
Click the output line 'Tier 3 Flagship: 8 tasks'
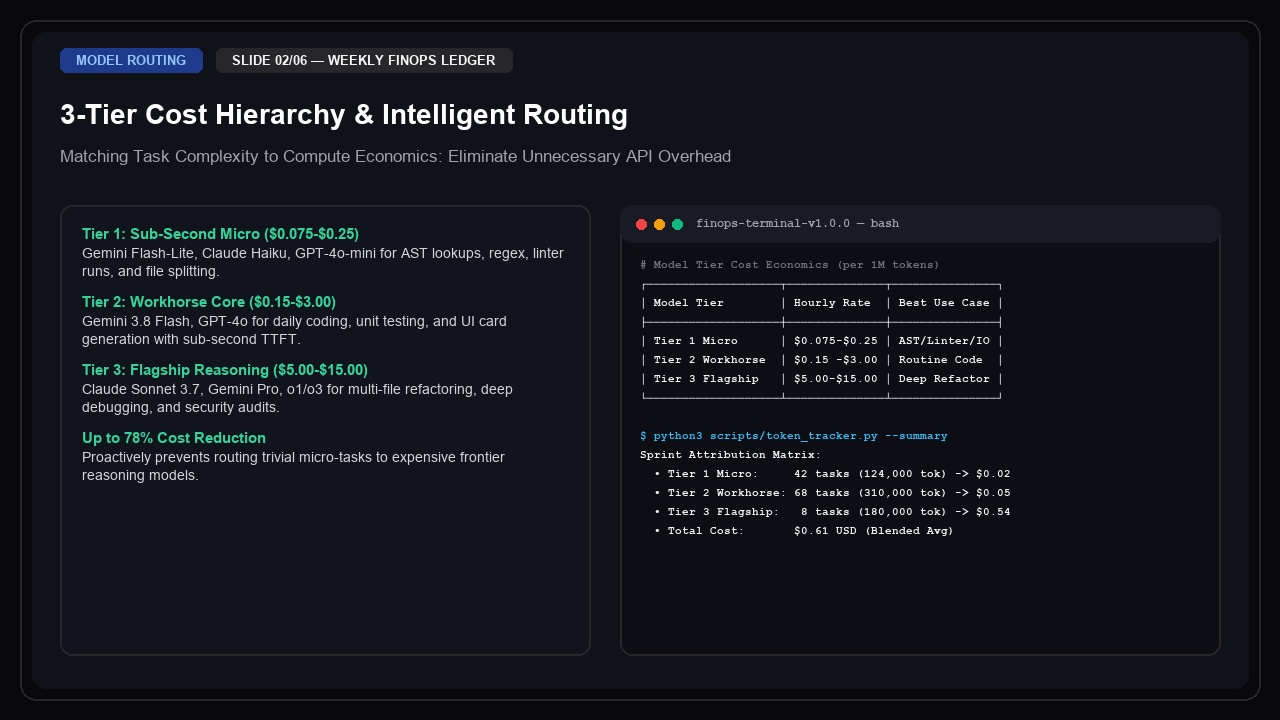point(832,512)
